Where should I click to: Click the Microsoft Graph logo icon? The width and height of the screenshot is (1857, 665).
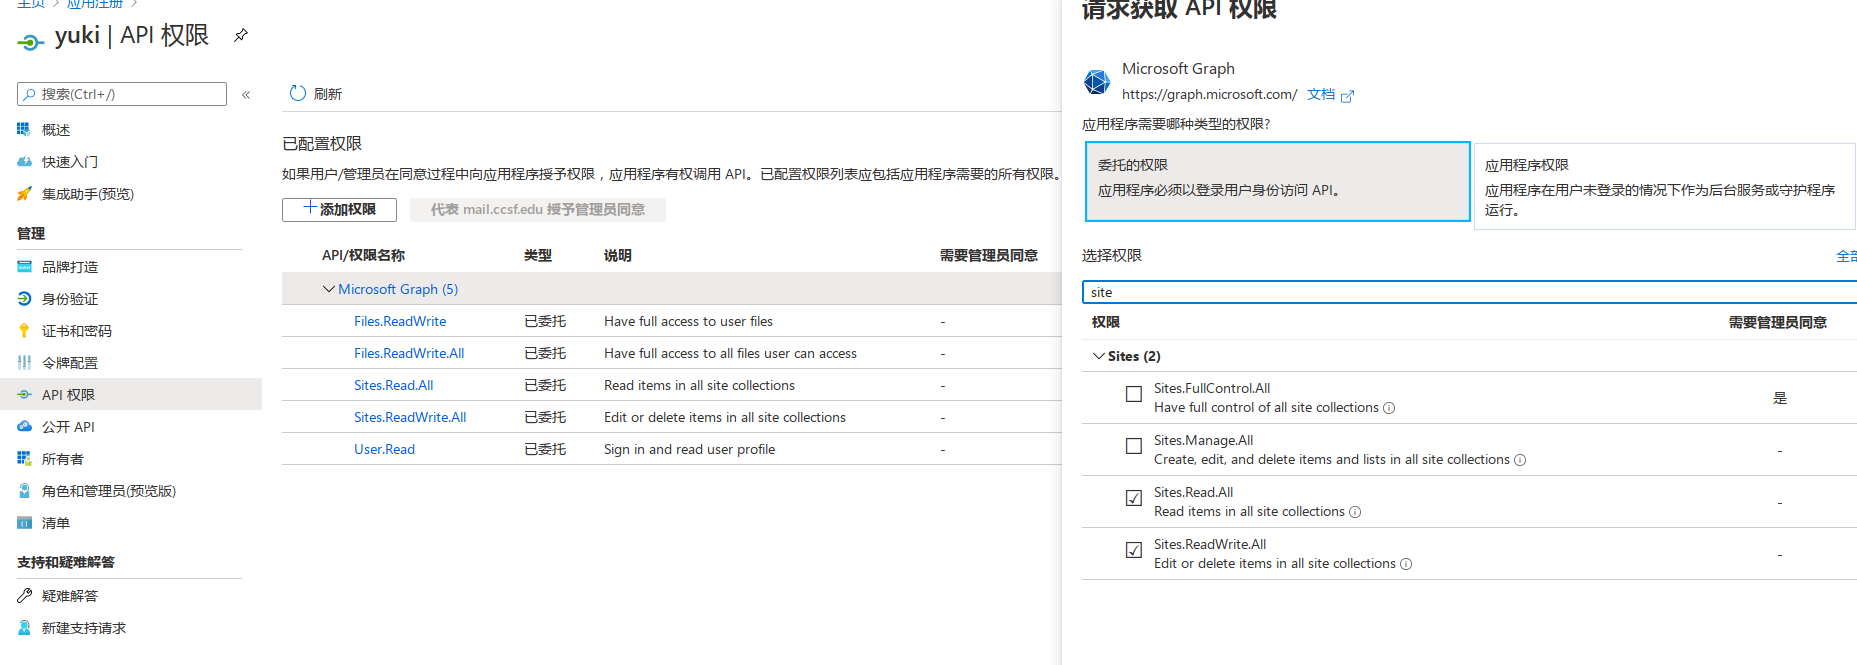(1097, 82)
